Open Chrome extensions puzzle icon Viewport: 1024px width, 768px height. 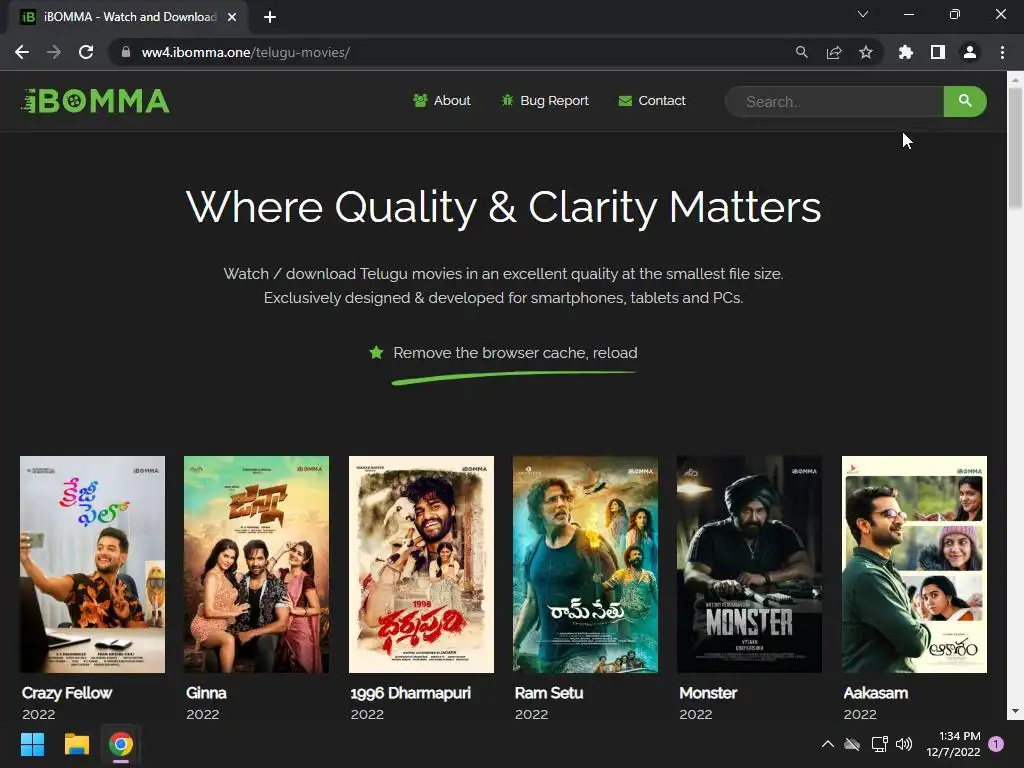point(905,52)
